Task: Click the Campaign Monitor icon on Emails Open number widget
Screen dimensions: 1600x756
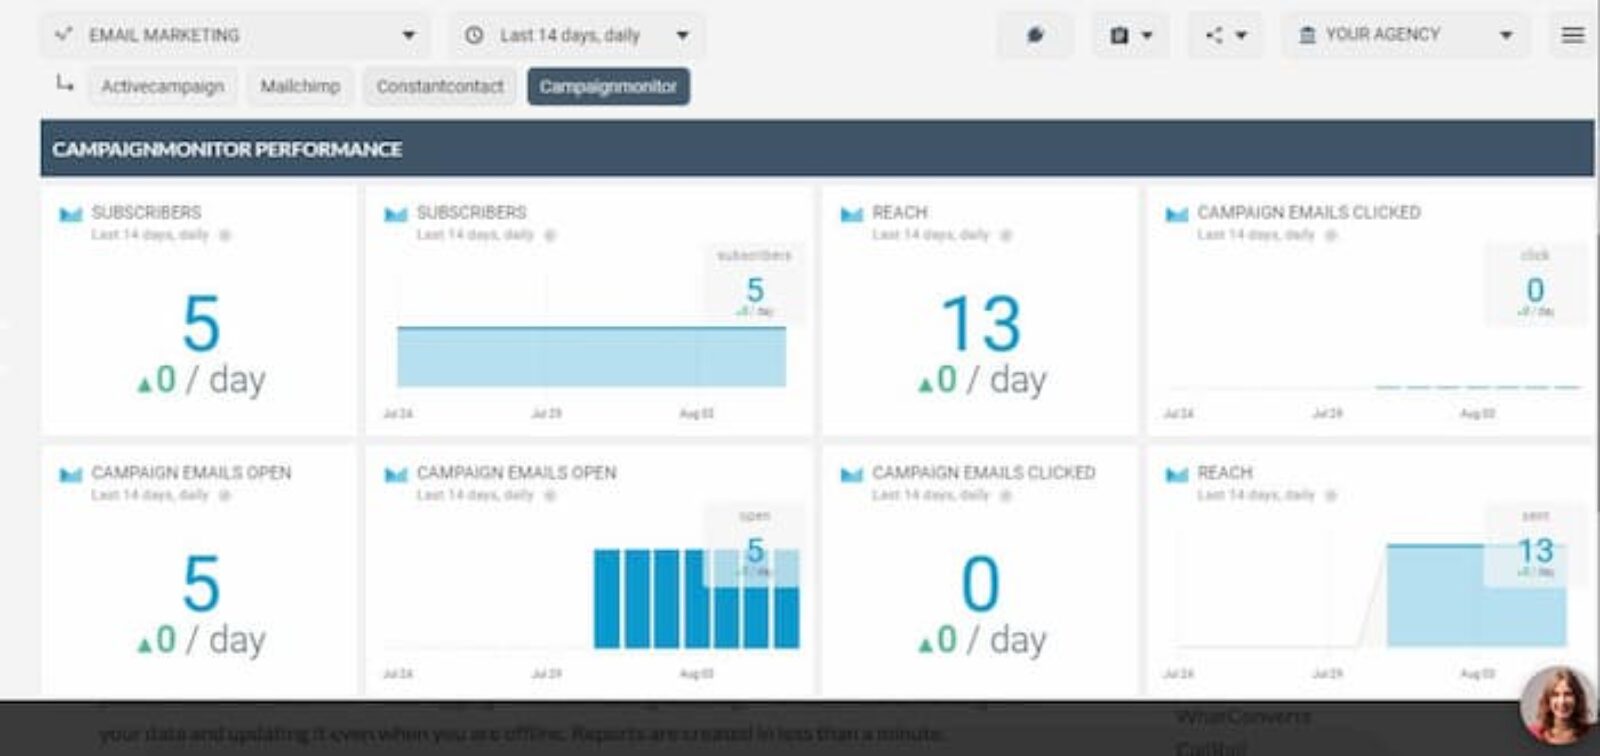Action: coord(71,474)
